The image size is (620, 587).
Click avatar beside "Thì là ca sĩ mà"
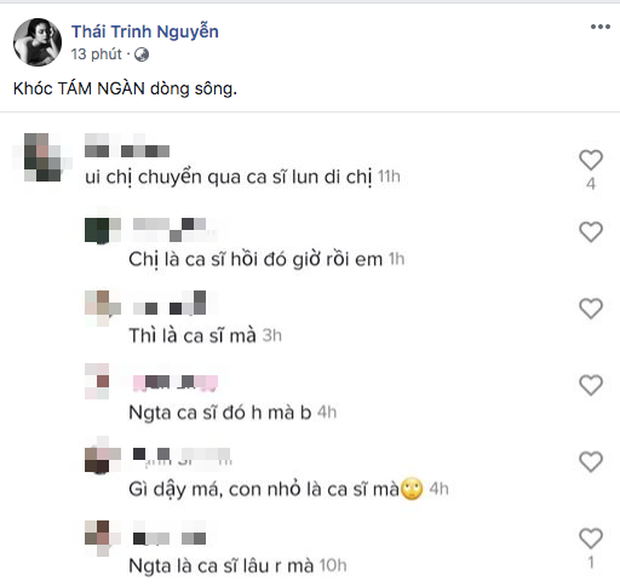pos(100,307)
